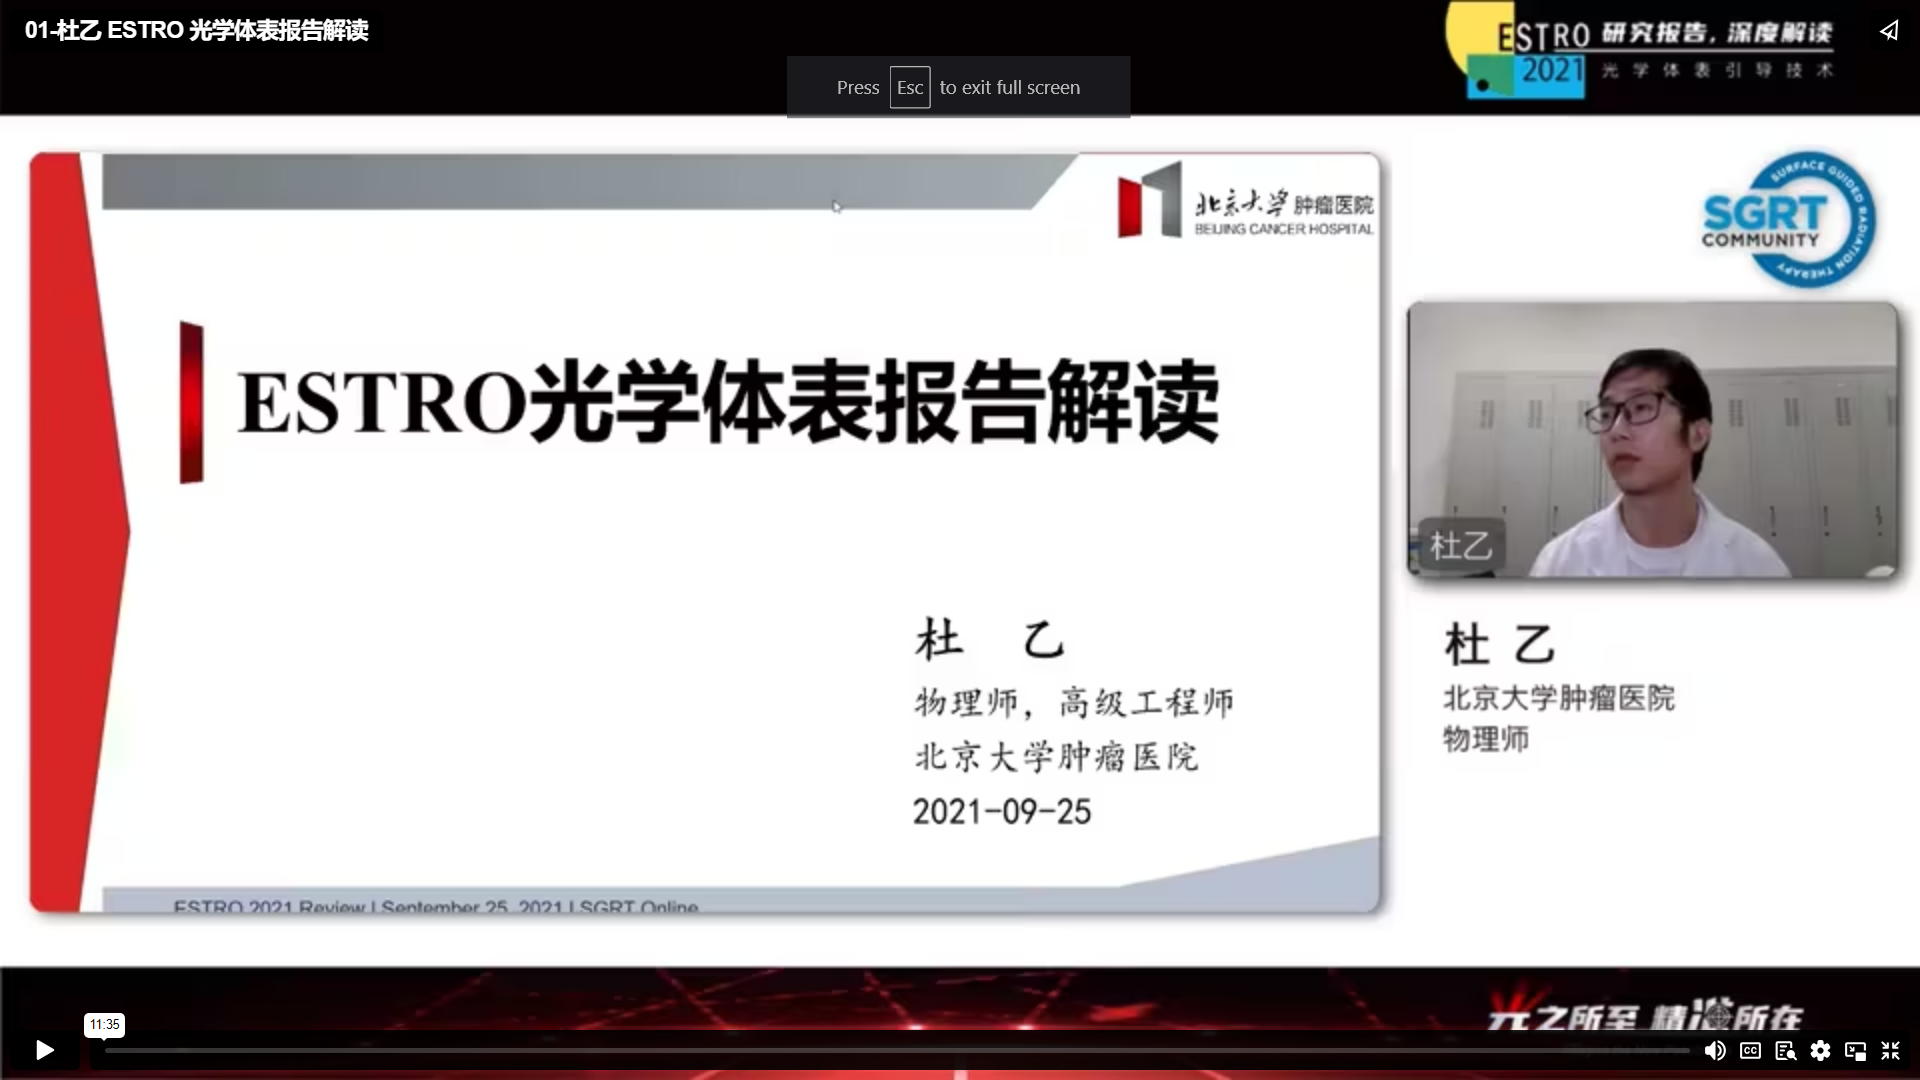The image size is (1920, 1080).
Task: Open the transcript search panel
Action: coord(1785,1050)
